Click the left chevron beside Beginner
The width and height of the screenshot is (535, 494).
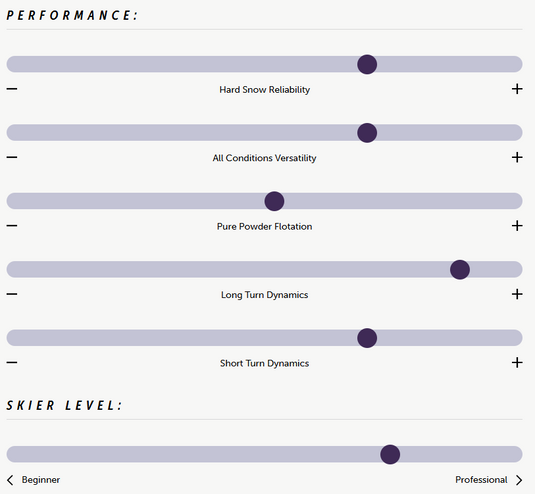tap(10, 480)
